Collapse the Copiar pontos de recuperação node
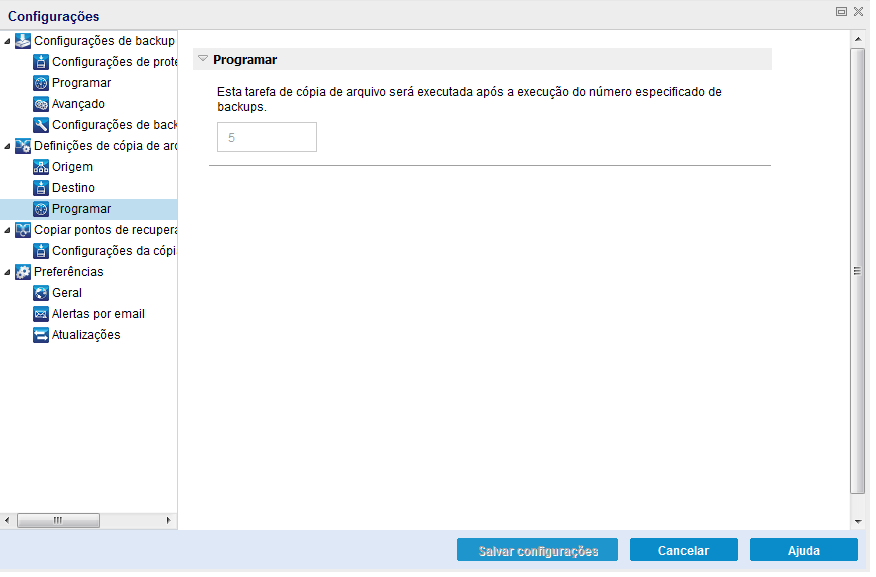The width and height of the screenshot is (876, 577). pos(7,230)
